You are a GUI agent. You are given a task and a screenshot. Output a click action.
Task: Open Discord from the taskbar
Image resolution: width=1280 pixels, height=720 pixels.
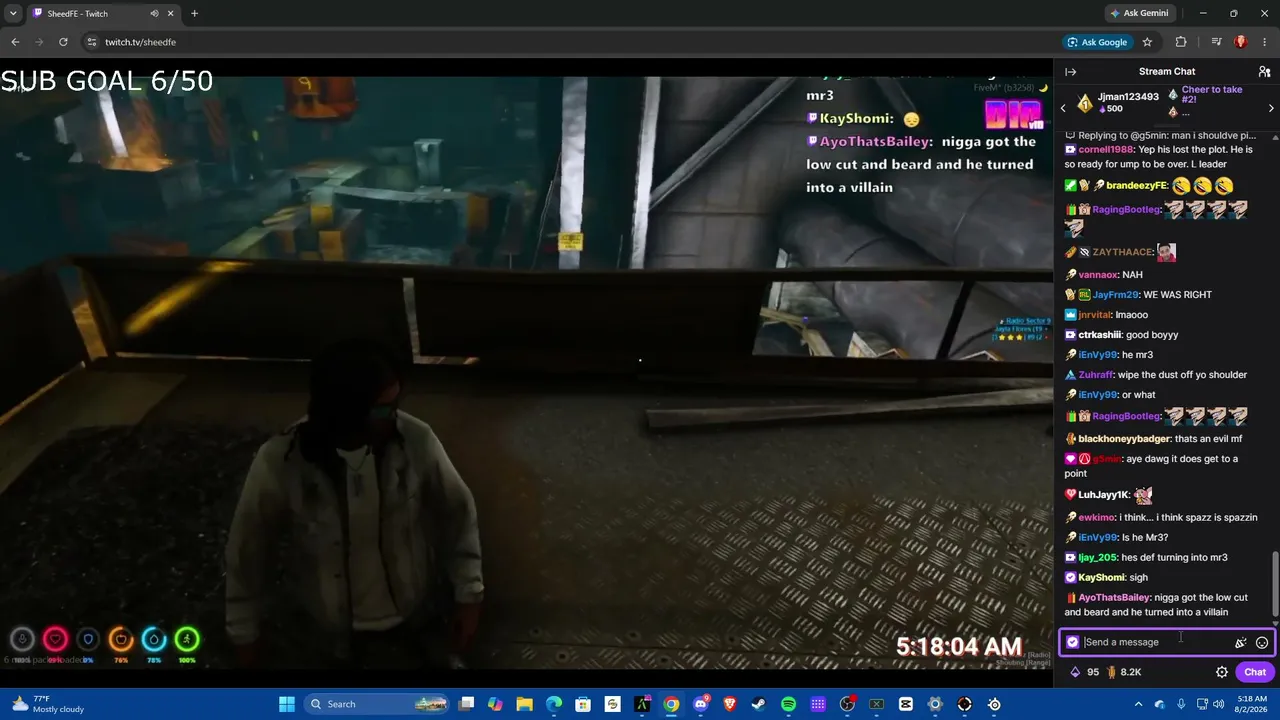coord(700,704)
